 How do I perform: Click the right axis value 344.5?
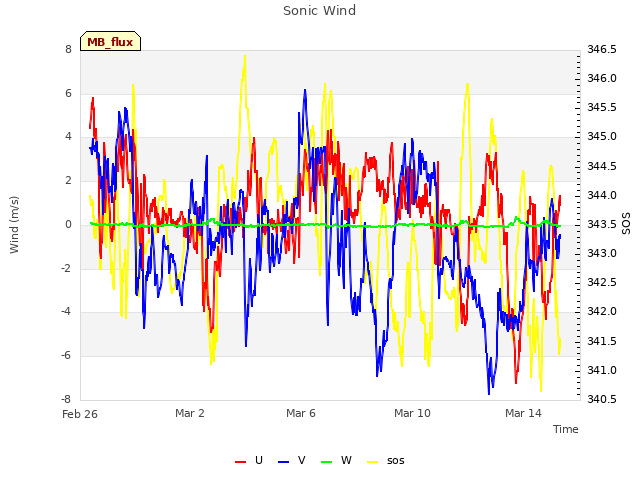coord(602,167)
